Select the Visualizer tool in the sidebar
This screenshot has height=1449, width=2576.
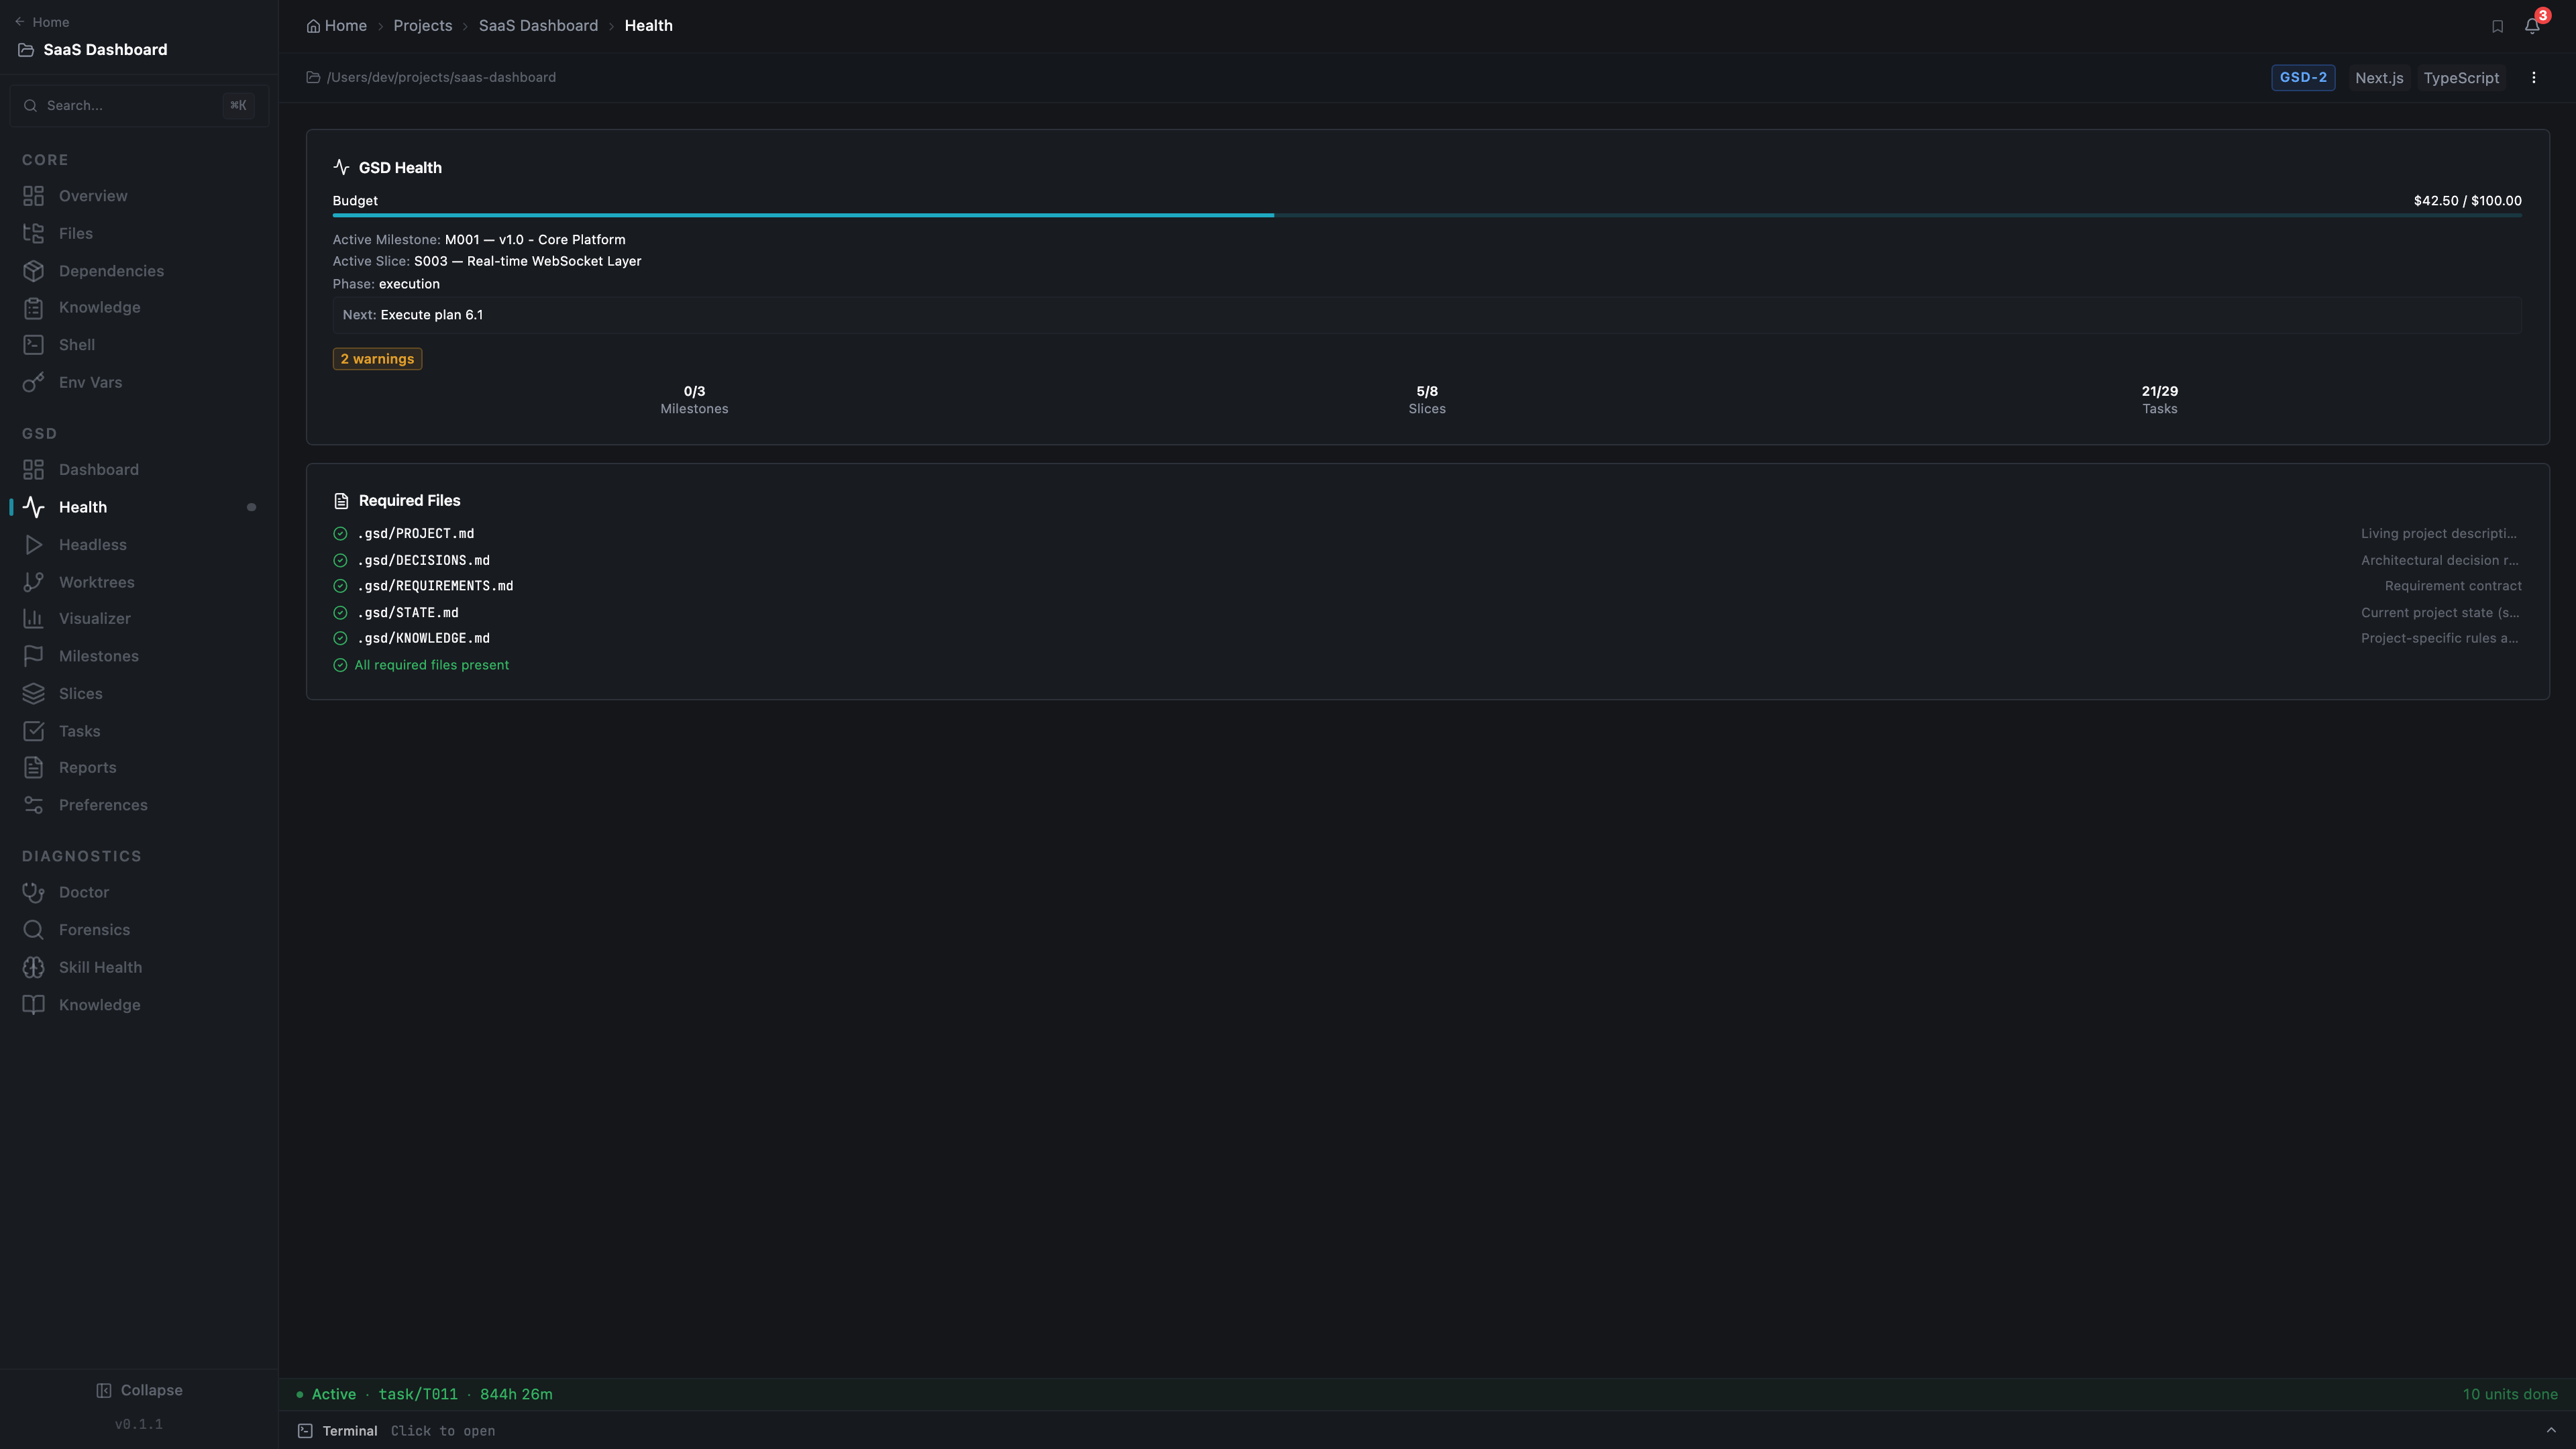[x=93, y=618]
